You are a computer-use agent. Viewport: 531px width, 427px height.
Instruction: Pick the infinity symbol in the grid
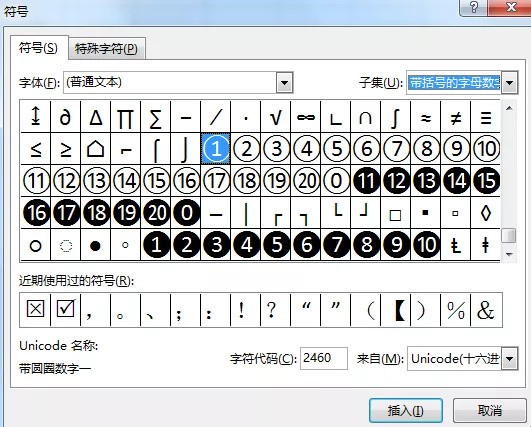(x=305, y=117)
